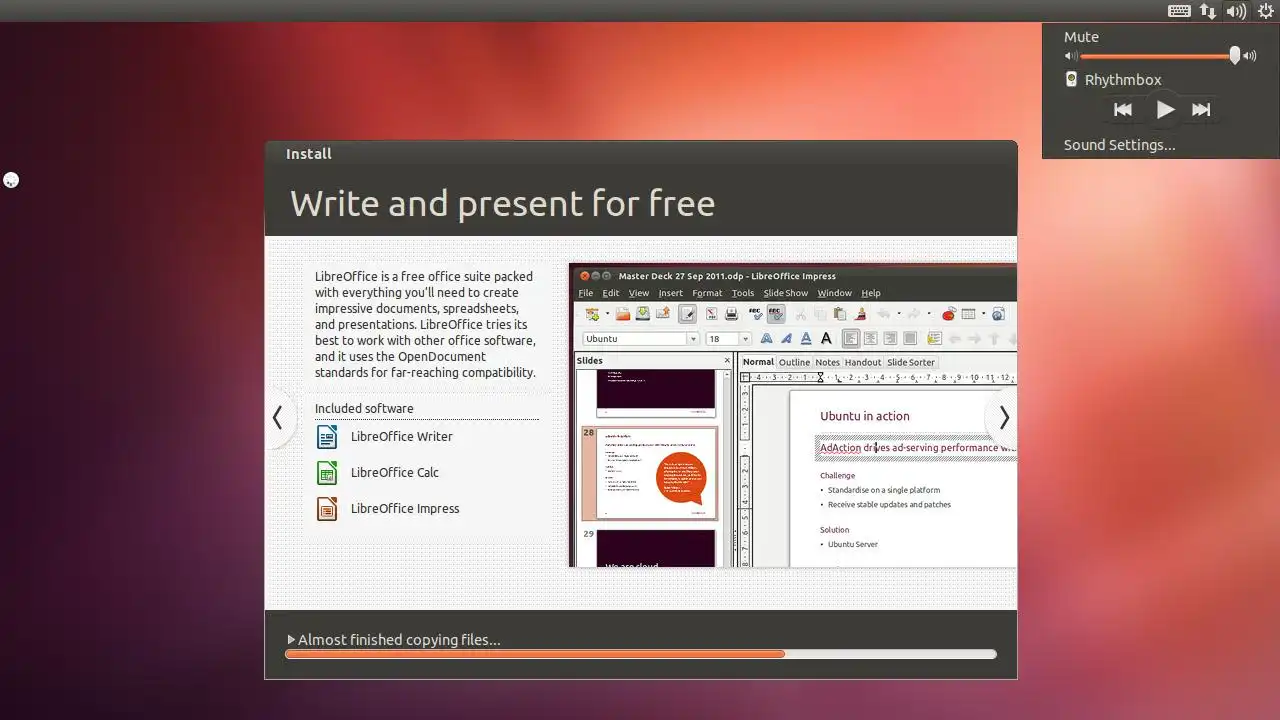Open the Insert menu in Impress screenshot

pyautogui.click(x=671, y=293)
